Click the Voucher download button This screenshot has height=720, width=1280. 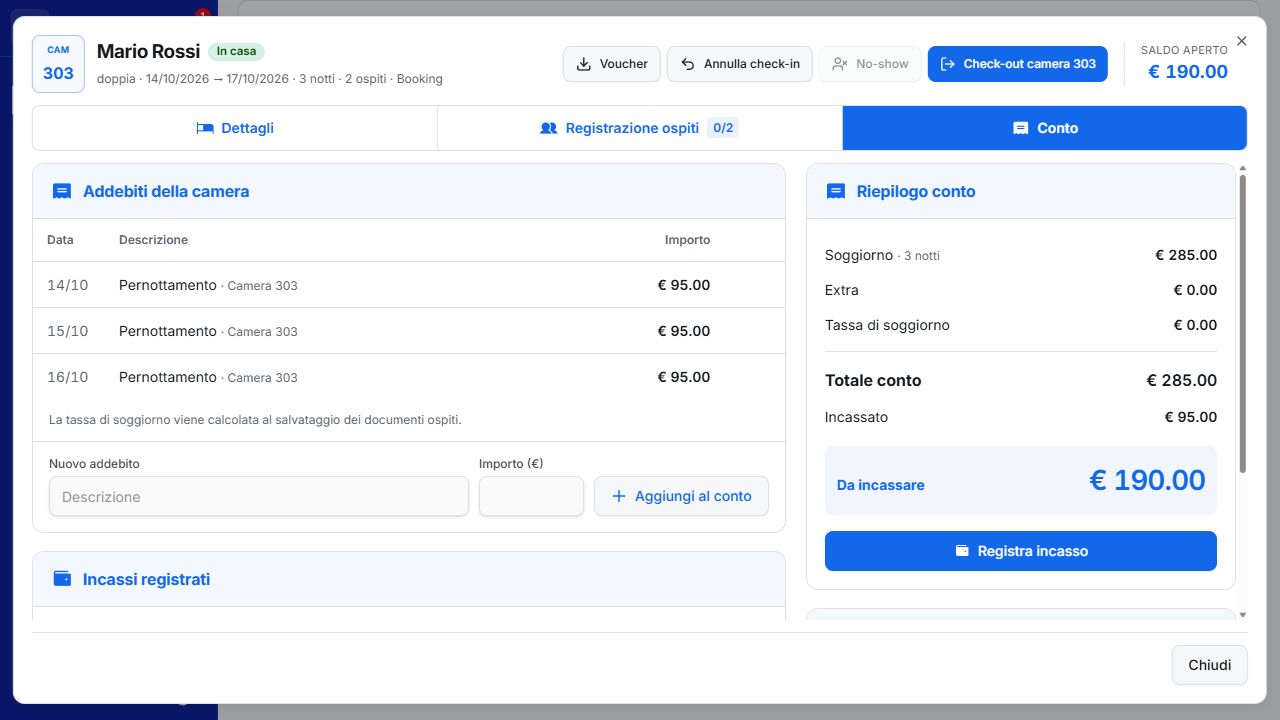tap(611, 64)
